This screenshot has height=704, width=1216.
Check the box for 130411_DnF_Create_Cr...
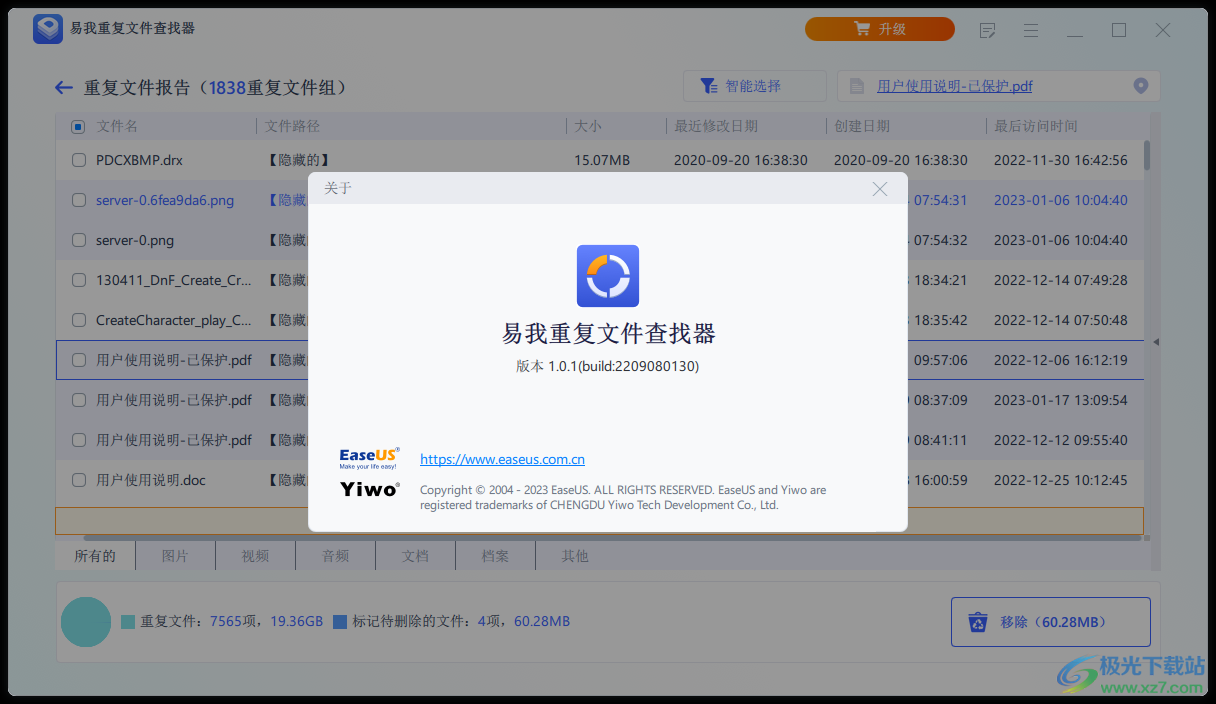pos(79,280)
